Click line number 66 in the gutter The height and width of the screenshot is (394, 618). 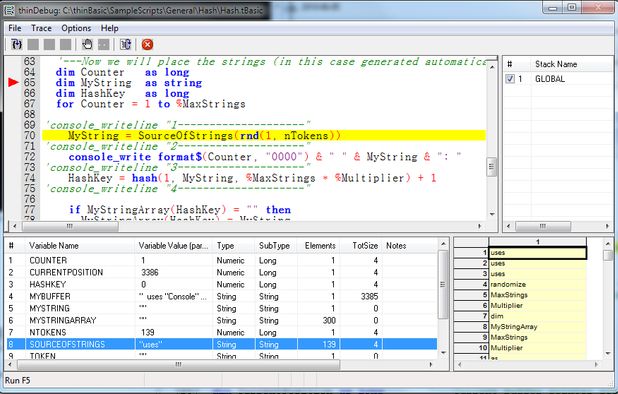pos(30,93)
